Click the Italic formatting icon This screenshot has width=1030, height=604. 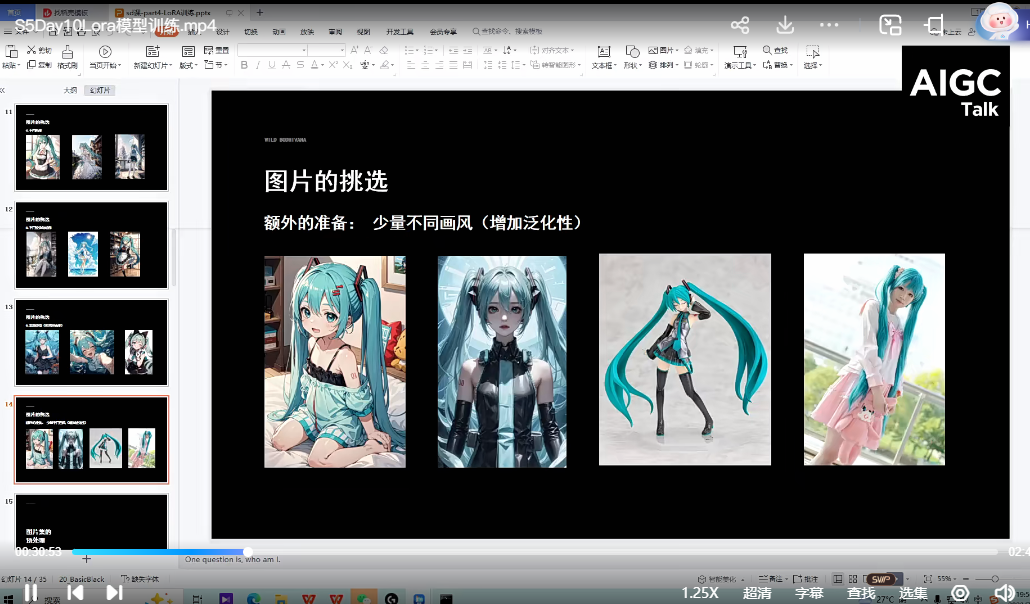(x=258, y=65)
